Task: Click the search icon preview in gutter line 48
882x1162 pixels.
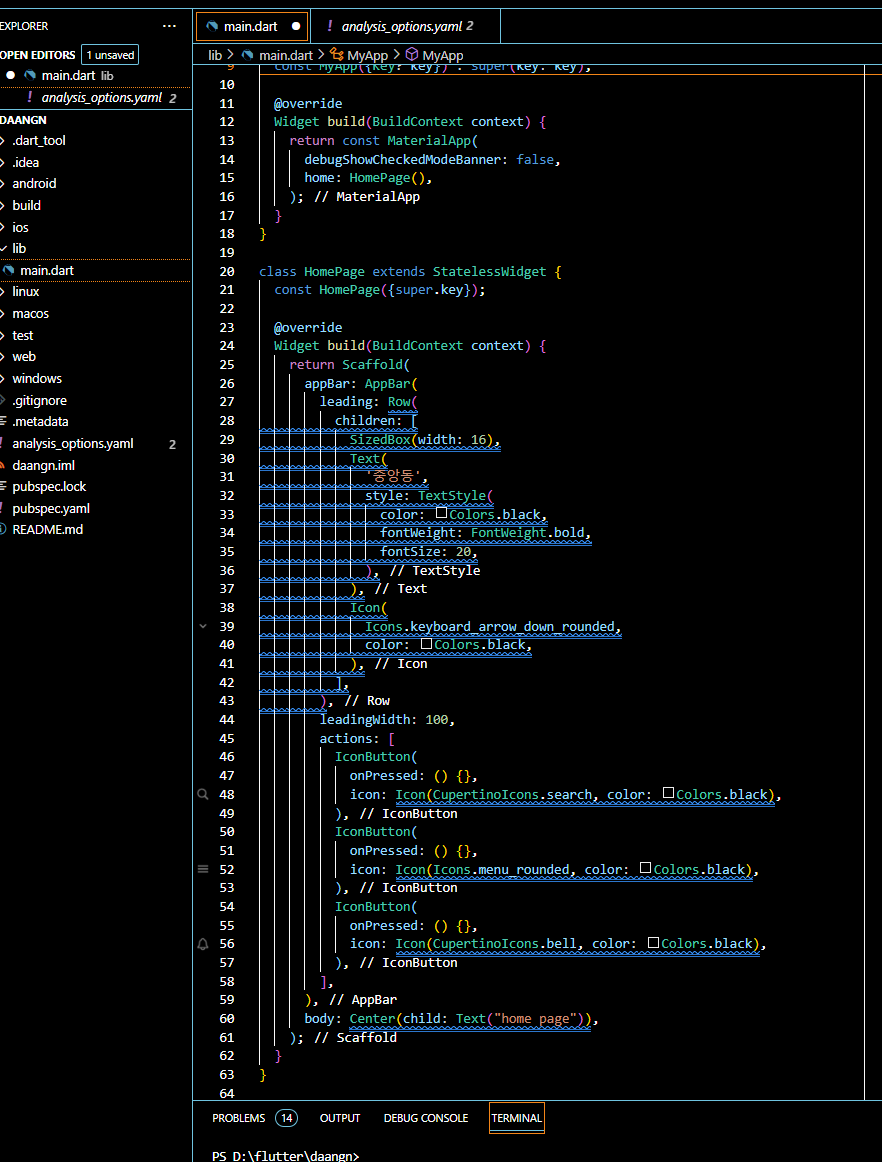Action: click(203, 794)
